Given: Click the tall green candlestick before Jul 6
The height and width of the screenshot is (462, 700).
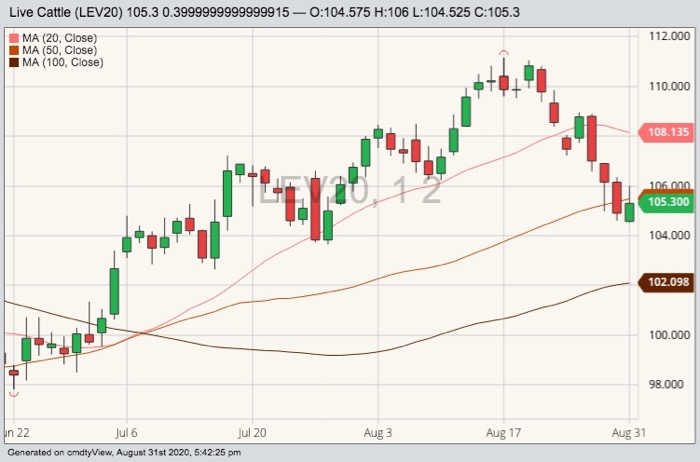Looking at the screenshot, I should pyautogui.click(x=114, y=291).
